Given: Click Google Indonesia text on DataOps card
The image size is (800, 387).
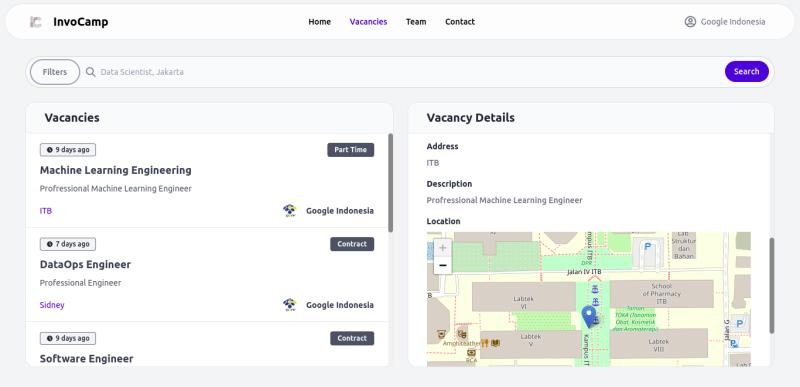Looking at the screenshot, I should [x=340, y=305].
